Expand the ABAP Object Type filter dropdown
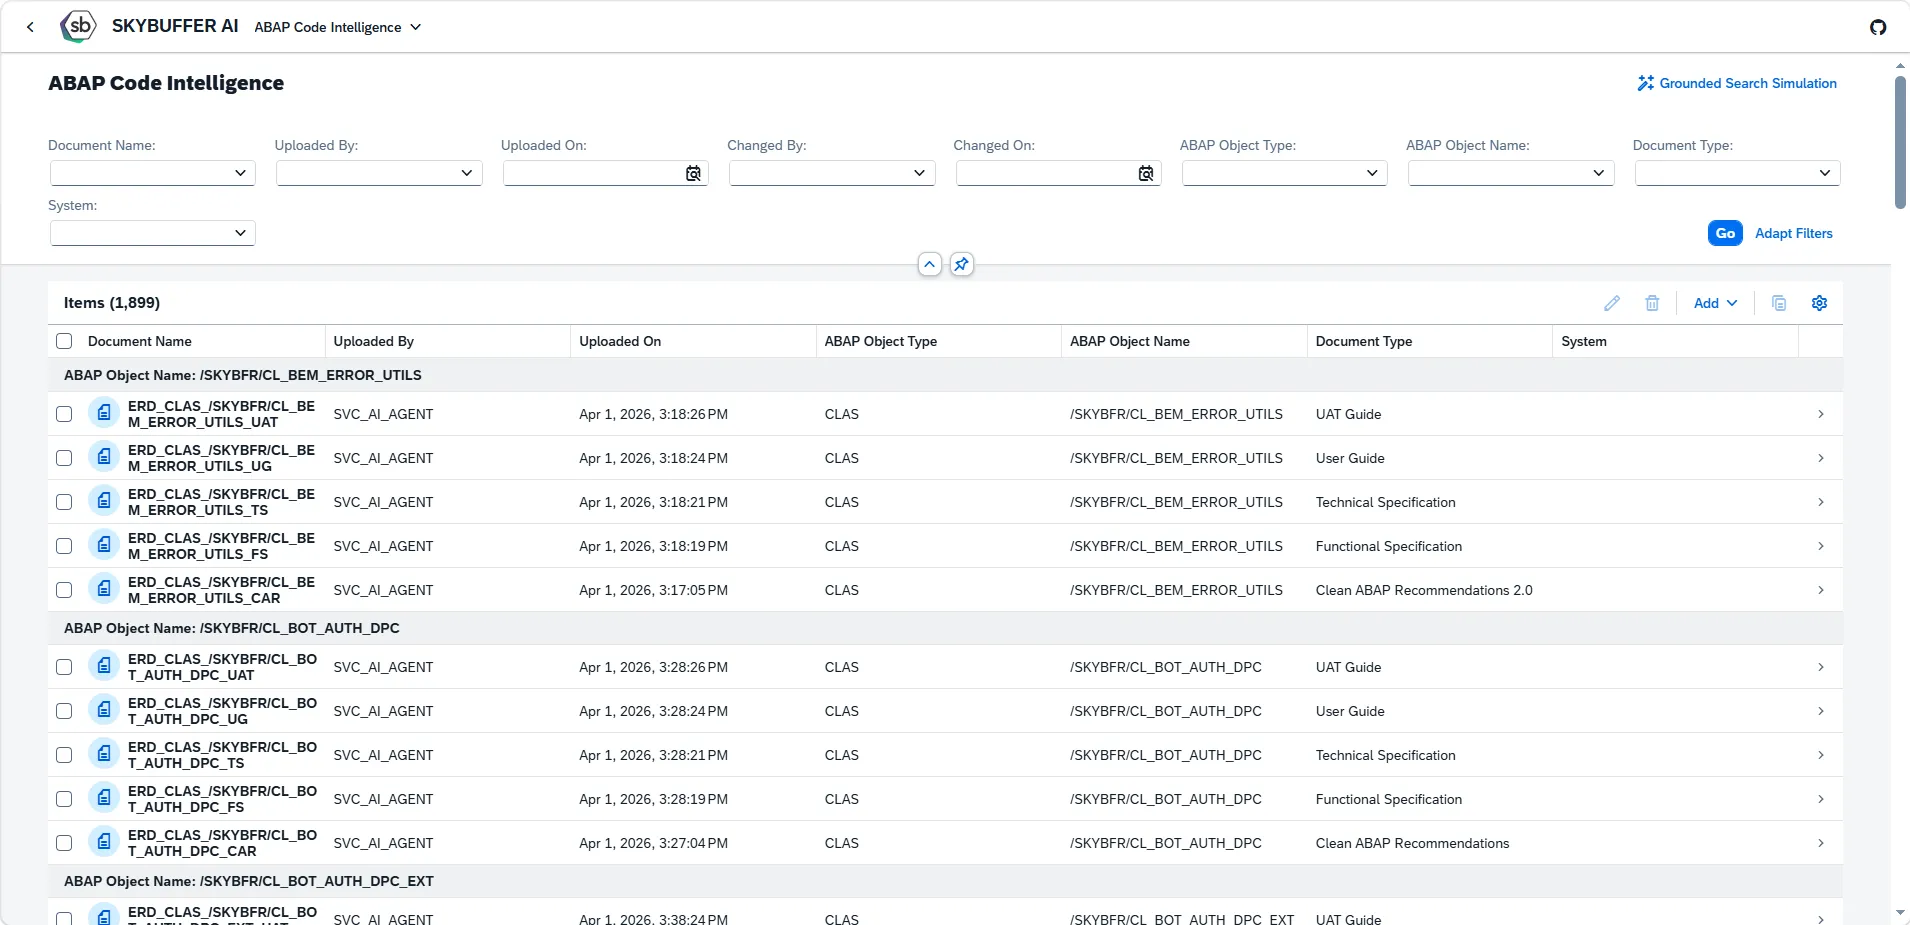1910x925 pixels. [1372, 173]
